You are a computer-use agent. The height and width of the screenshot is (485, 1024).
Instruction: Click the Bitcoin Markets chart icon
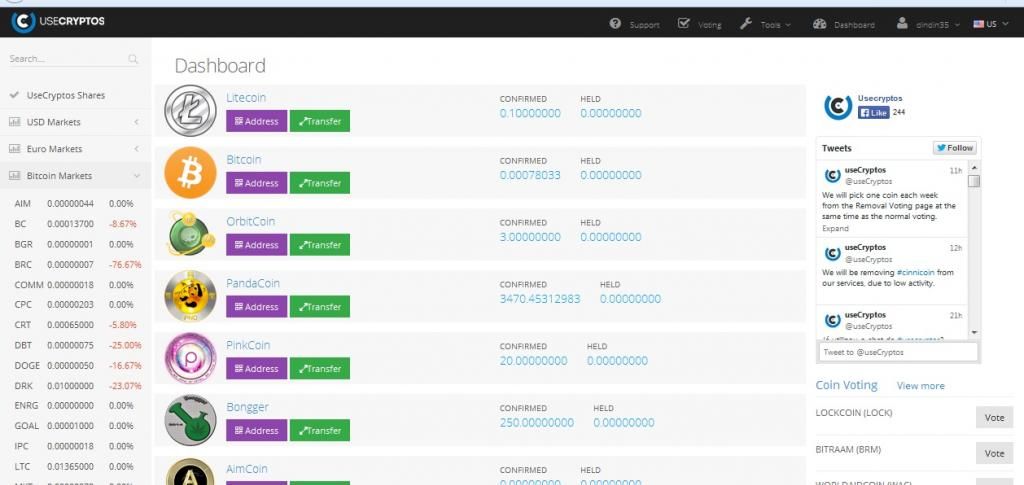tap(14, 176)
